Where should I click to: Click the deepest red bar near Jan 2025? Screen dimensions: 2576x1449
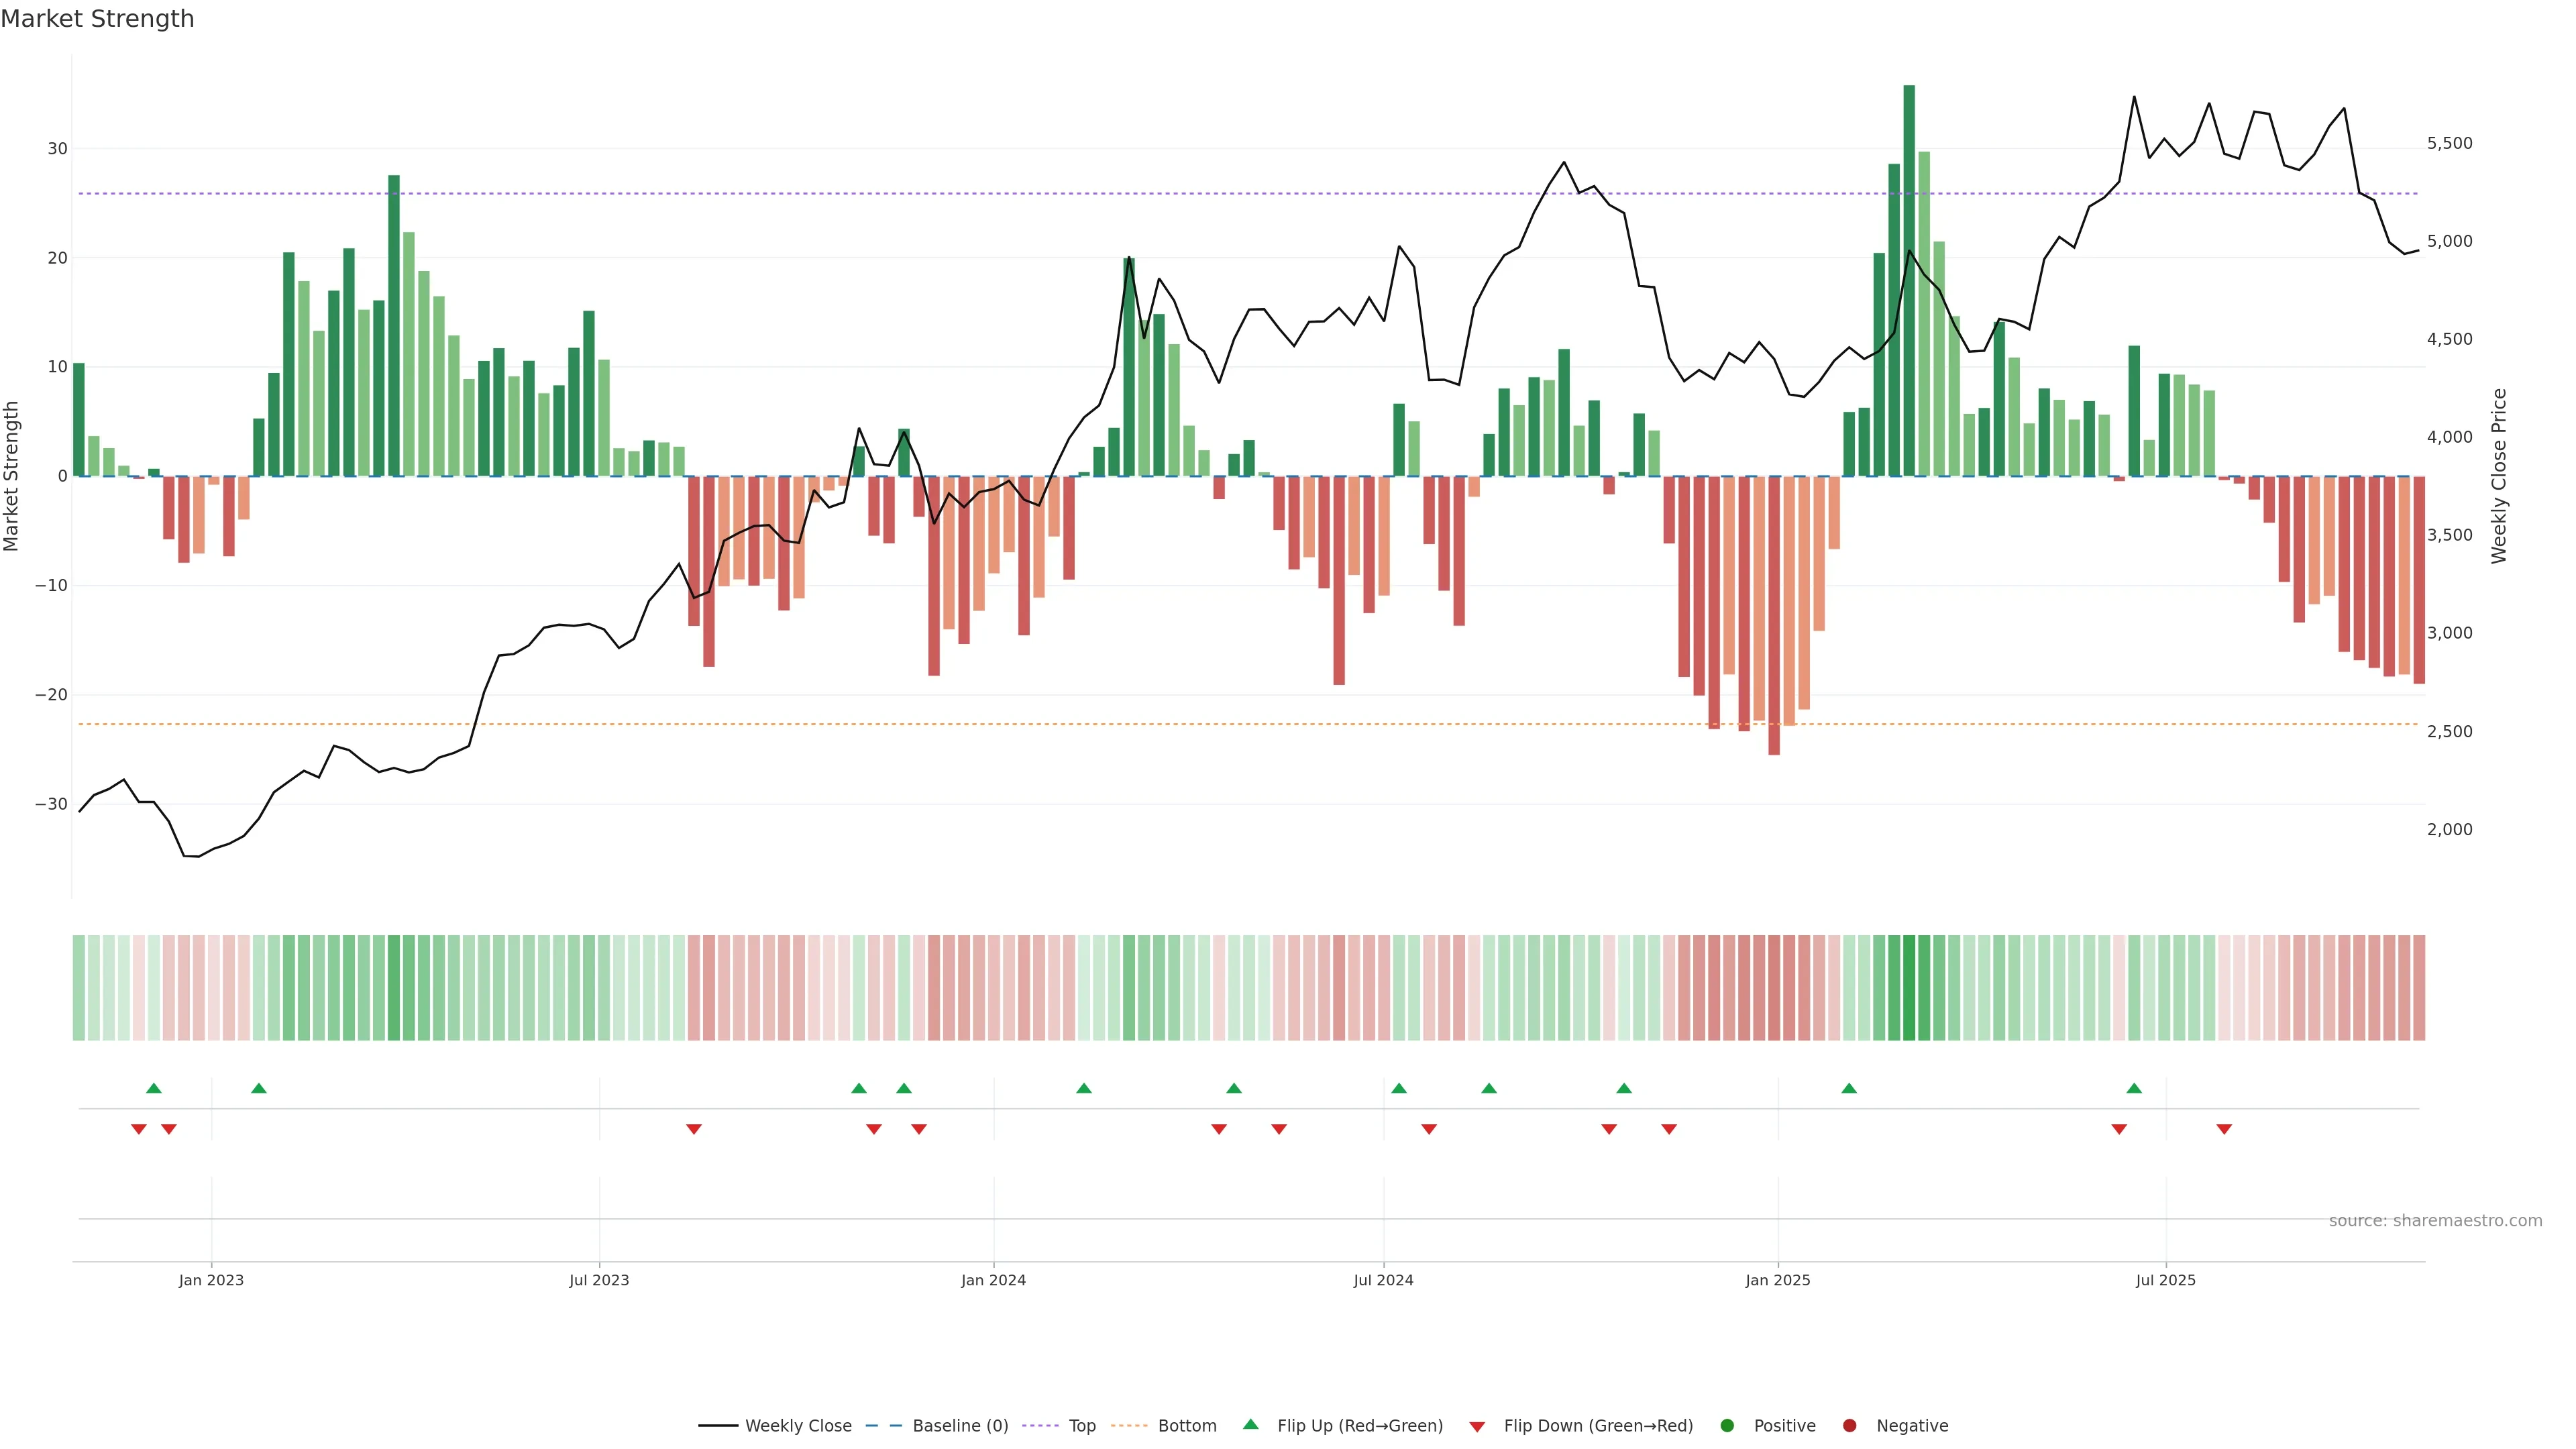tap(1774, 615)
